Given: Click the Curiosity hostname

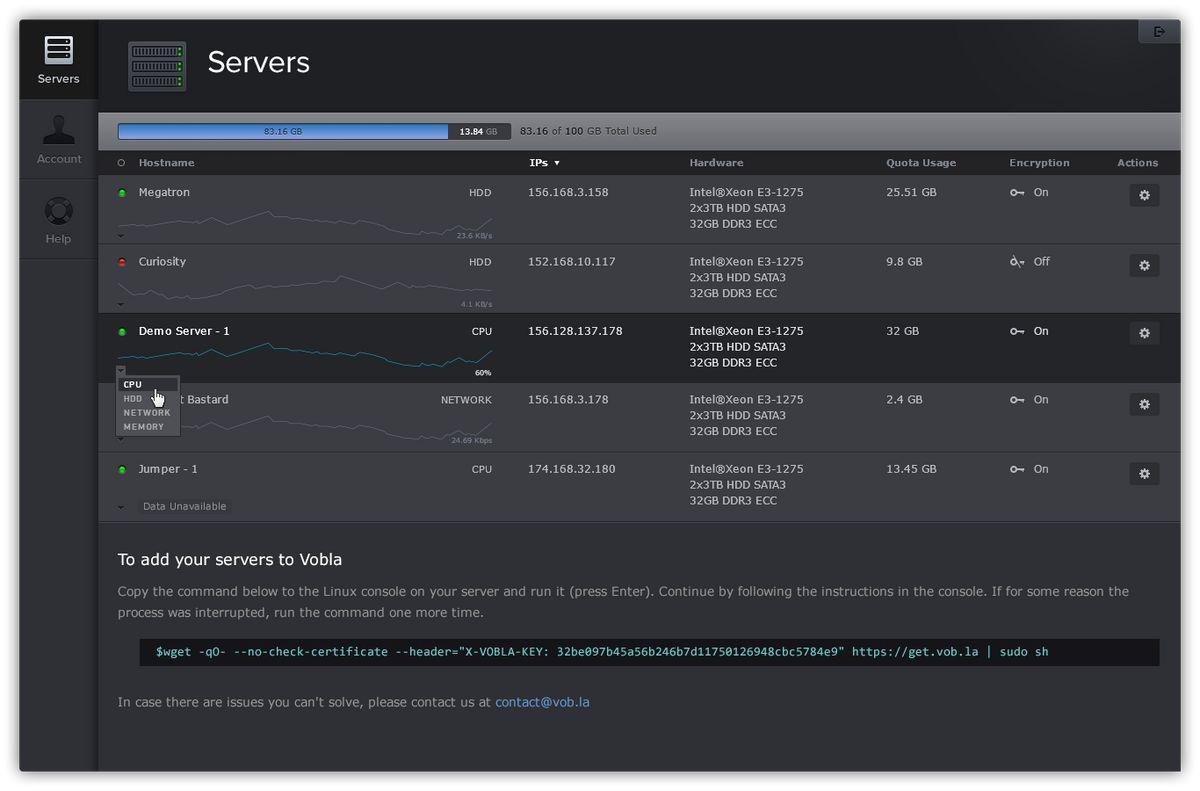Looking at the screenshot, I should pyautogui.click(x=162, y=262).
